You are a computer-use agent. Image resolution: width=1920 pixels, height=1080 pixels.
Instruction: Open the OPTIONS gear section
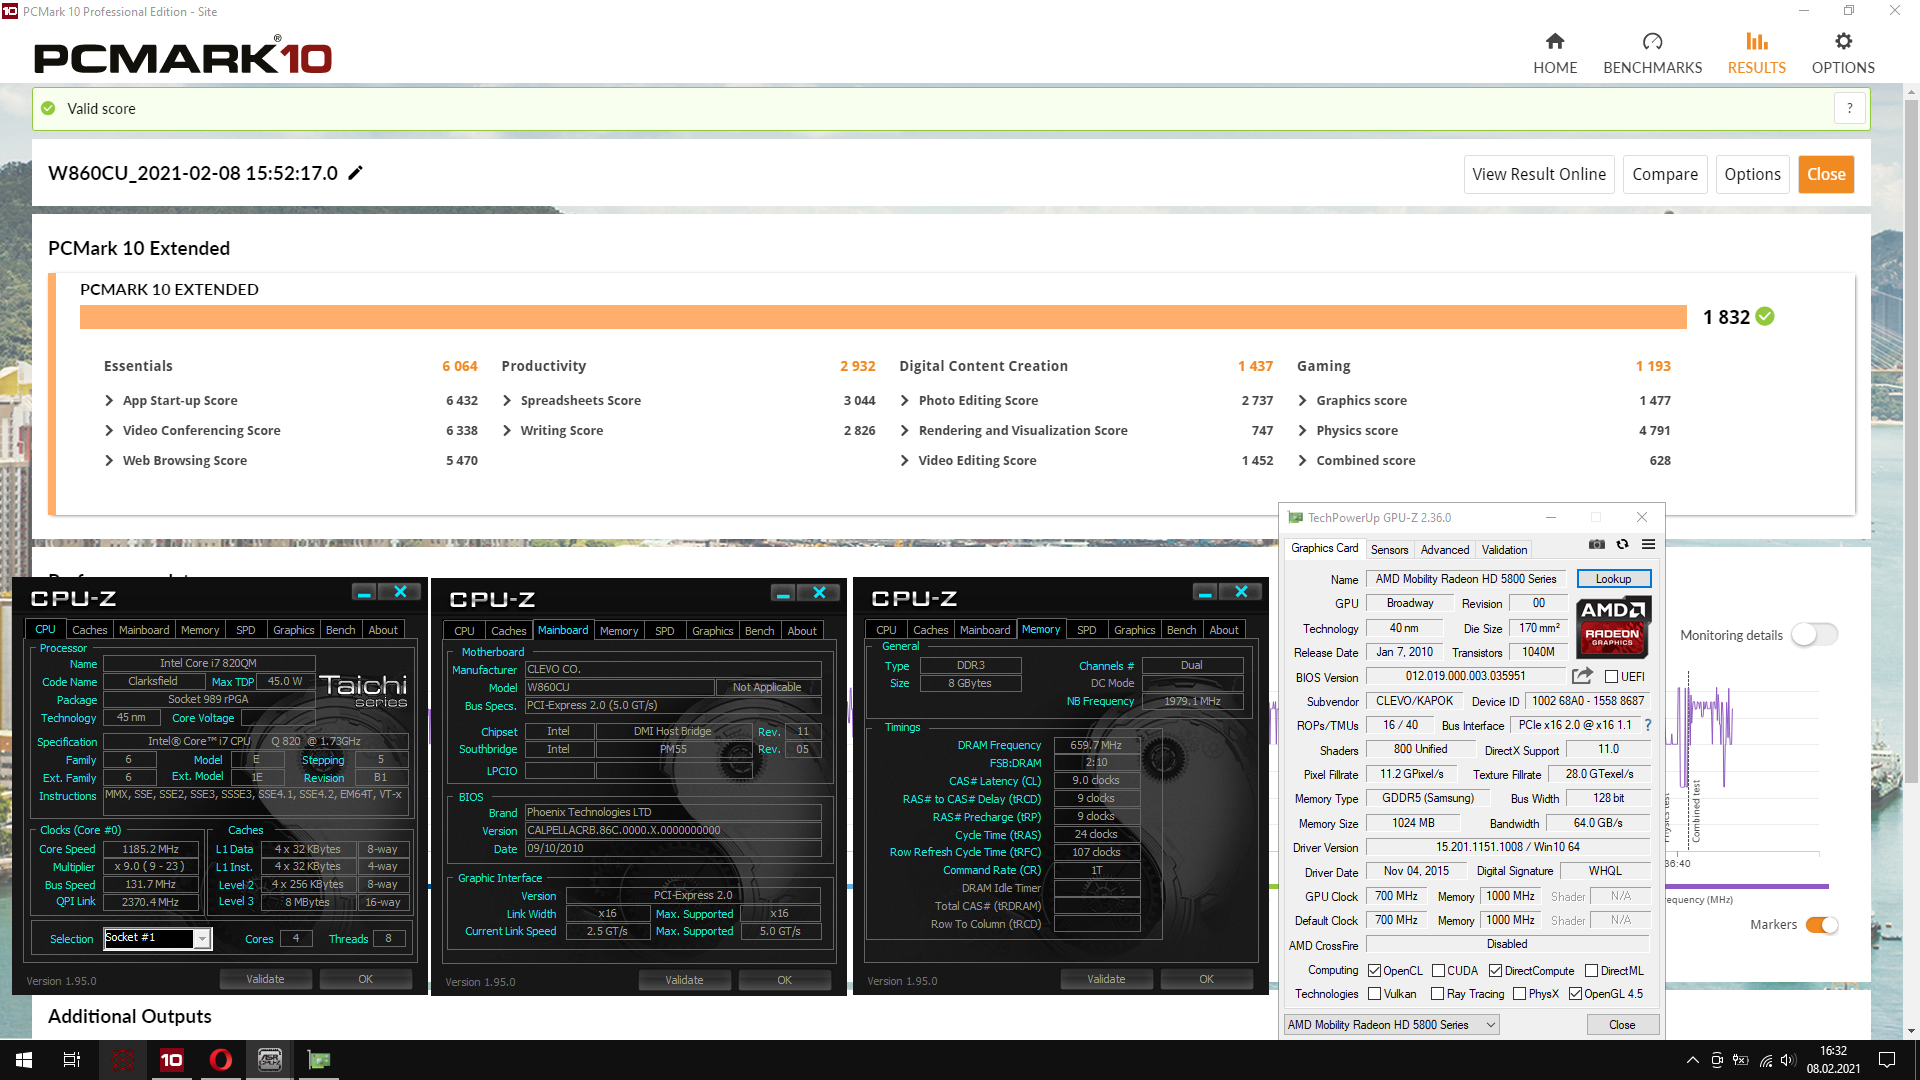click(x=1843, y=54)
